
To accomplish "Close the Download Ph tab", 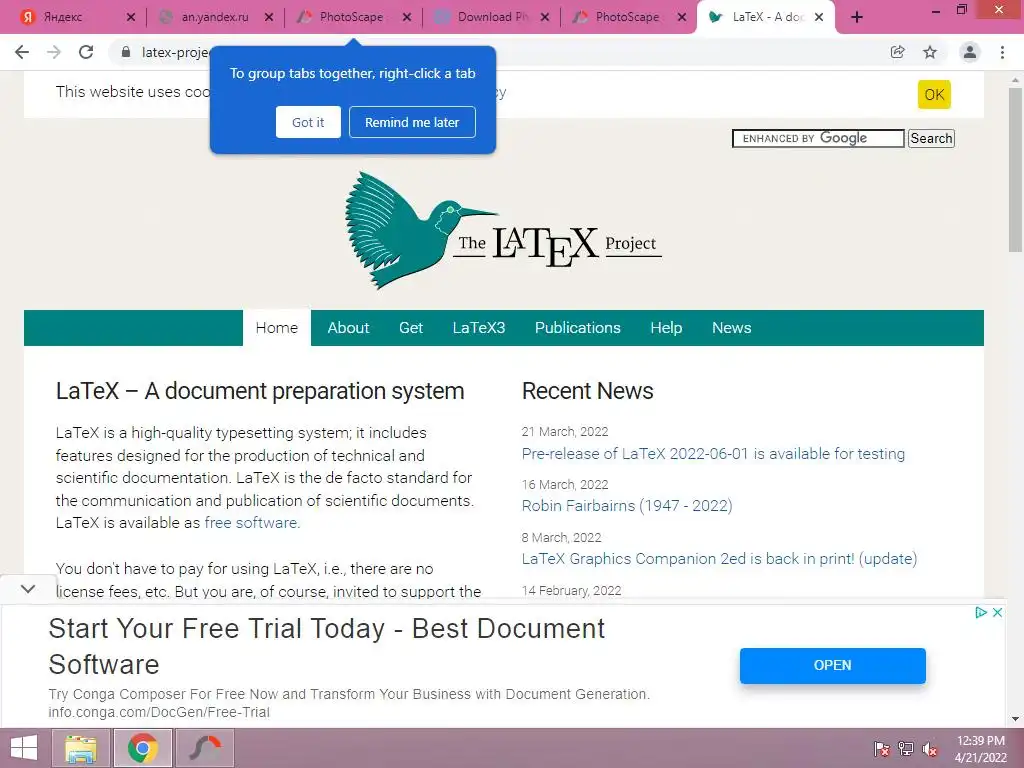I will (x=545, y=18).
